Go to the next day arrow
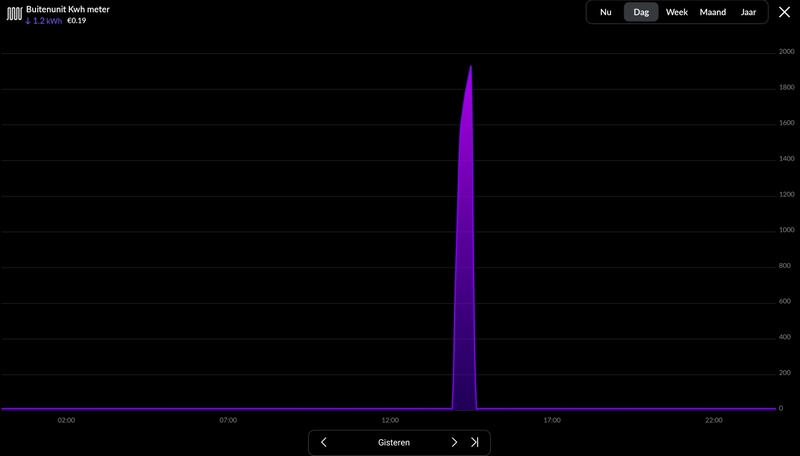The image size is (800, 456). (454, 442)
